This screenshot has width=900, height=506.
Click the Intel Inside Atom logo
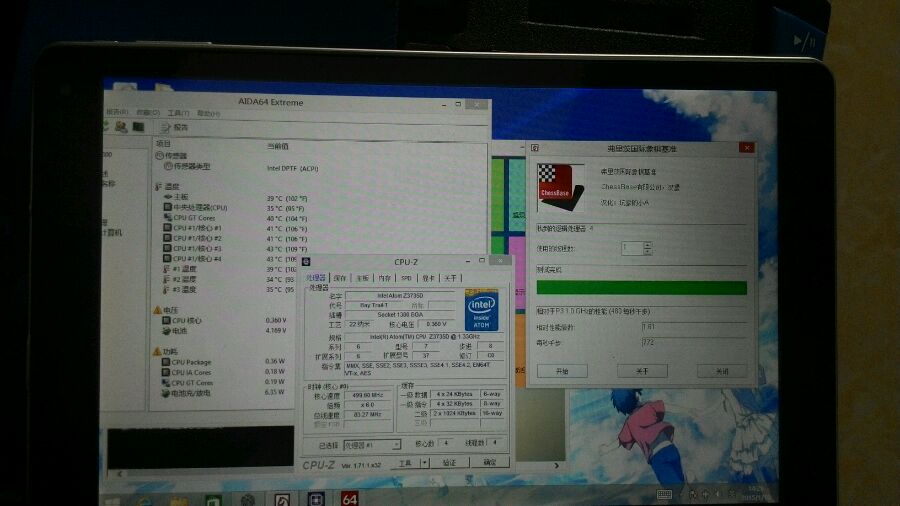click(x=481, y=310)
